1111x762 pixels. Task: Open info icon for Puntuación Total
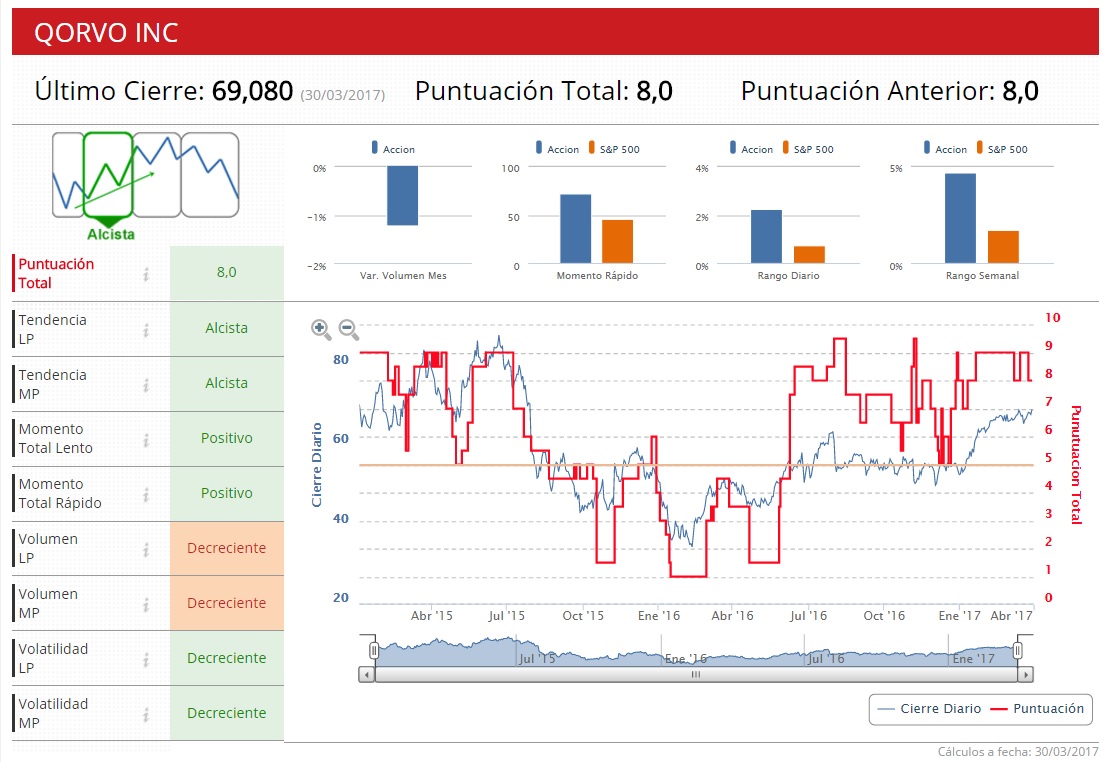tap(146, 274)
